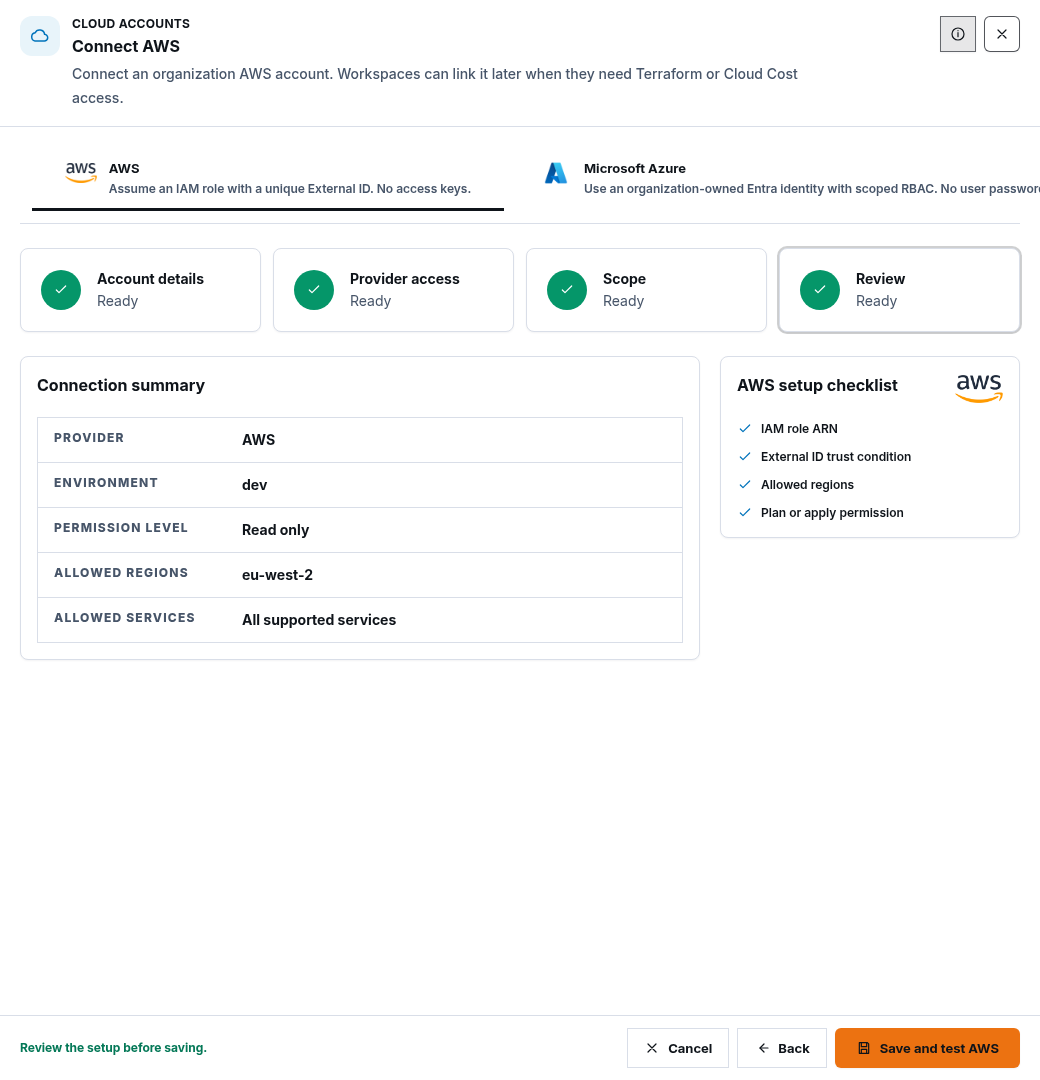Image resolution: width=1040 pixels, height=1080 pixels.
Task: Click the info icon button in header
Action: (x=957, y=34)
